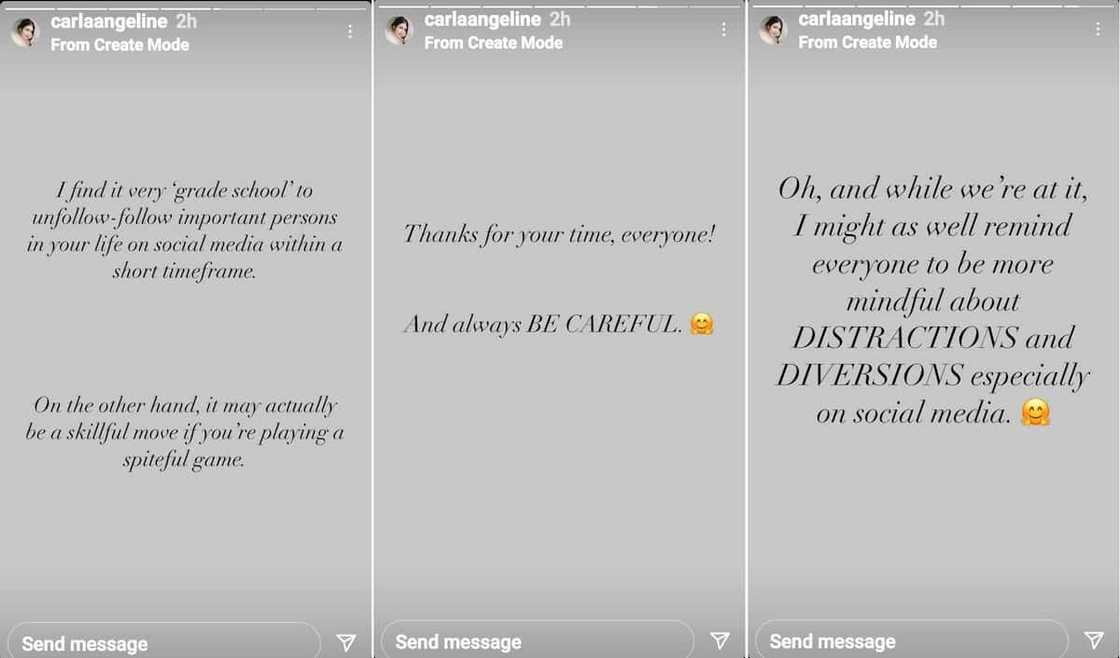
Task: Click hugging emoji after 'social media' in right story
Action: [x=1036, y=412]
